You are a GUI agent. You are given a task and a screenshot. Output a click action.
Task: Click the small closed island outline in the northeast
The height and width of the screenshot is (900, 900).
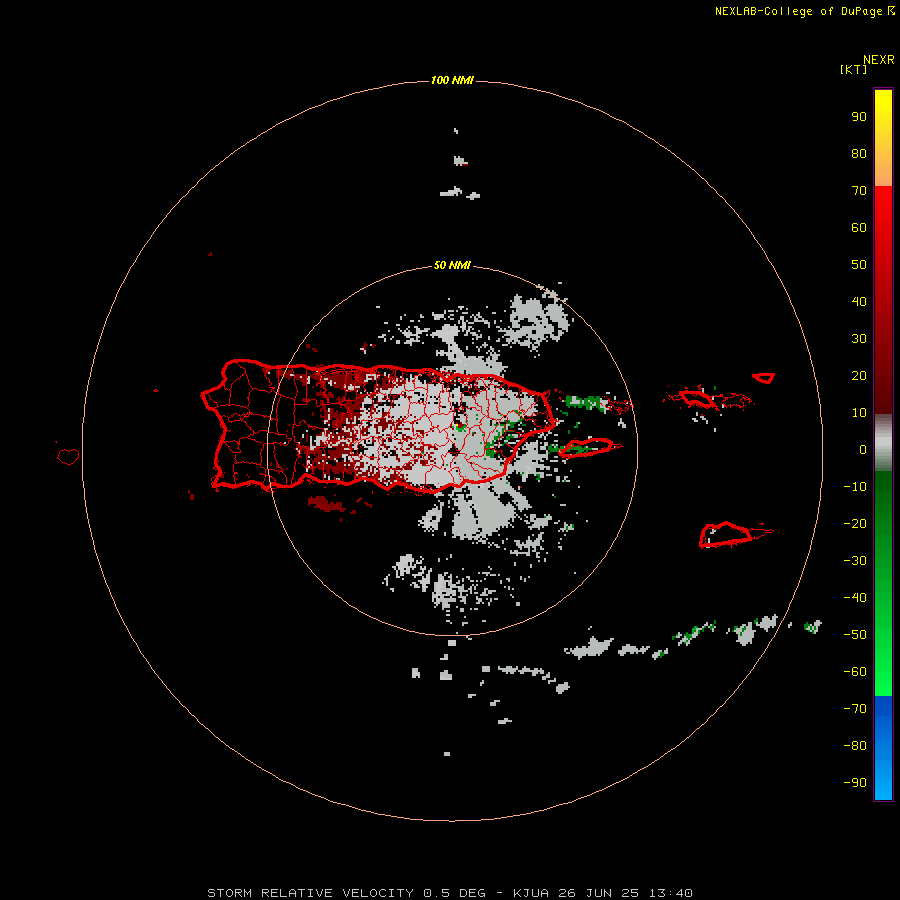763,378
